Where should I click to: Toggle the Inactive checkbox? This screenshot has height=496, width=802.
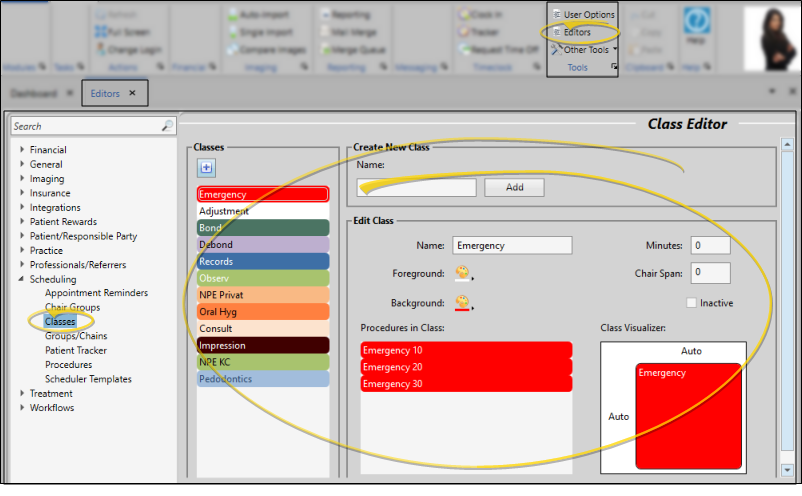(692, 303)
